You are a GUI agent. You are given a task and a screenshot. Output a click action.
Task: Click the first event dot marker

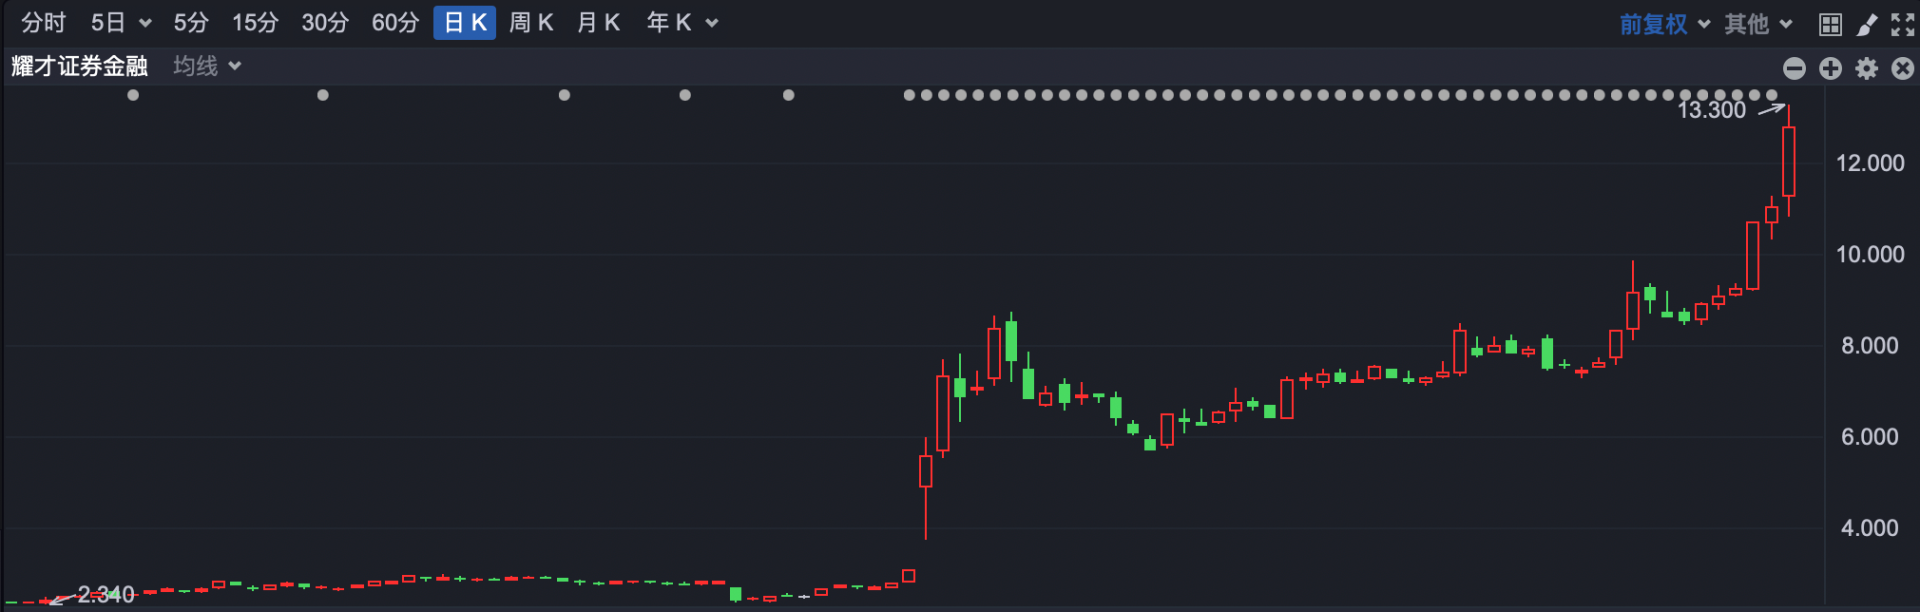pos(133,95)
